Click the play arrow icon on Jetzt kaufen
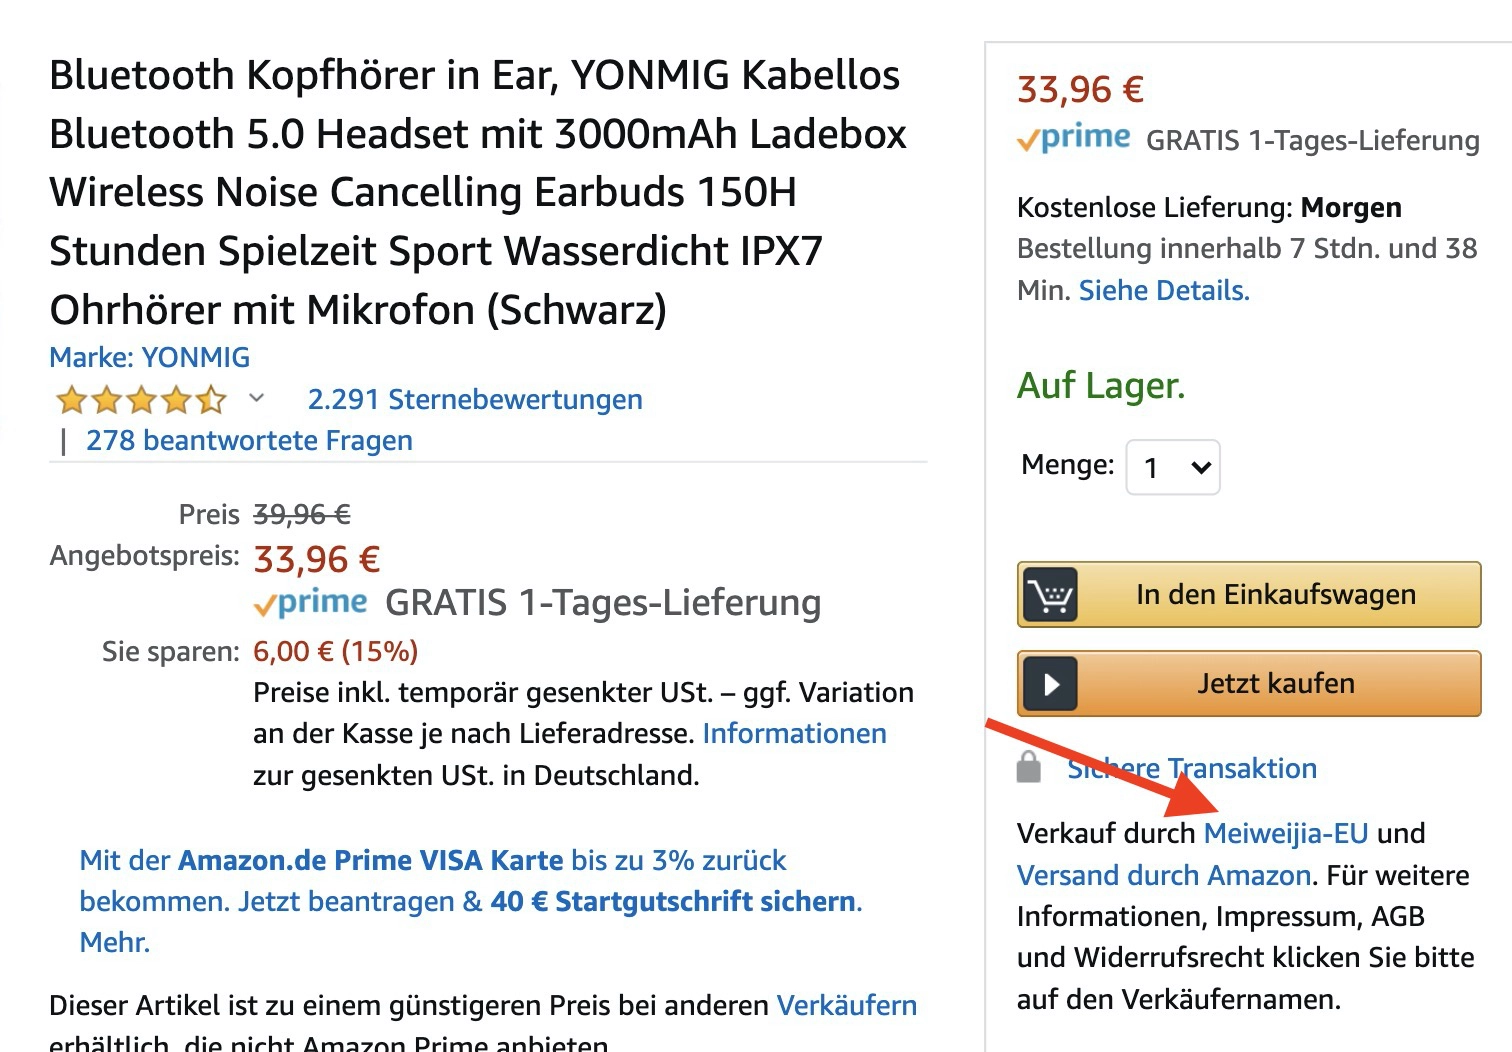The width and height of the screenshot is (1512, 1052). pos(1050,684)
